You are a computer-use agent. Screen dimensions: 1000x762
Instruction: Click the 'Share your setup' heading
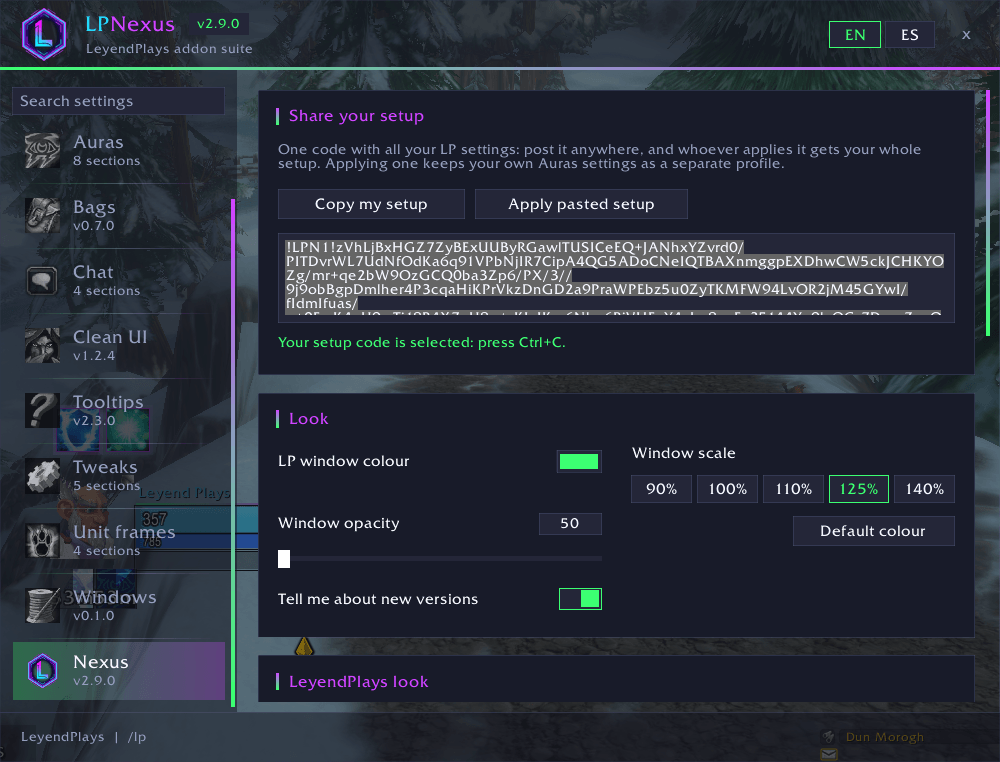point(357,116)
